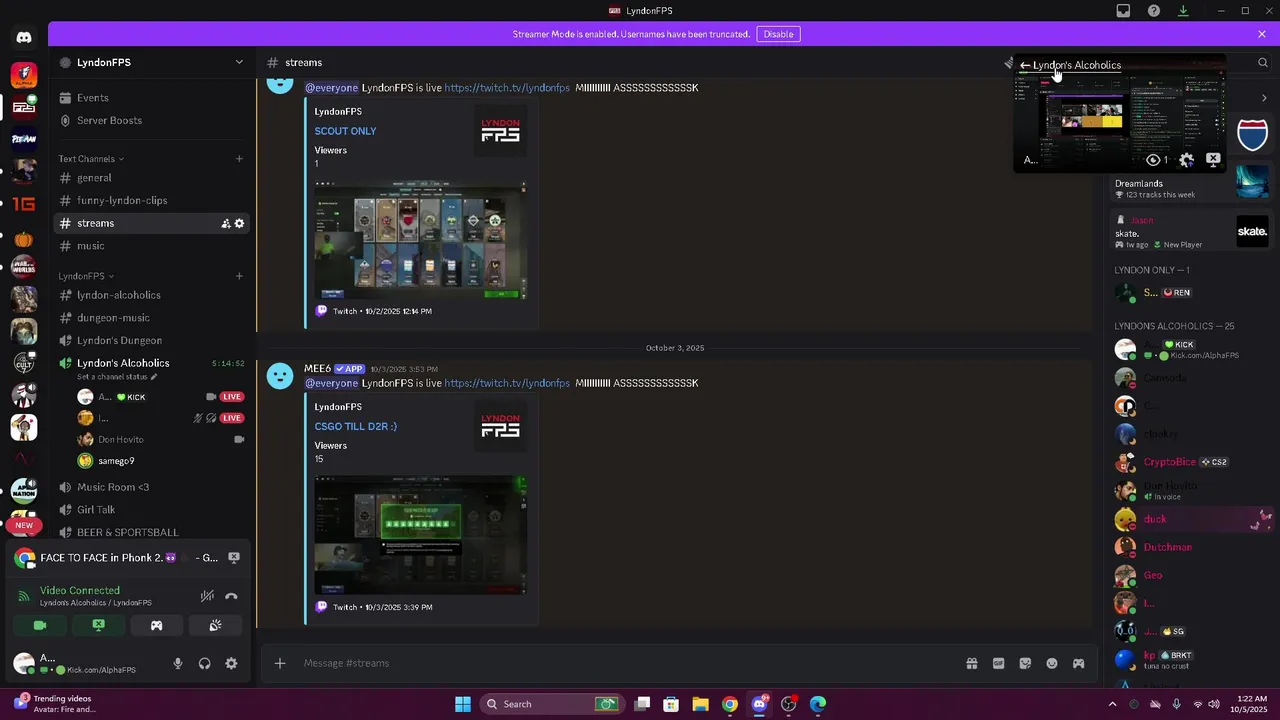
Task: Open Events in sidebar
Action: tap(151, 98)
